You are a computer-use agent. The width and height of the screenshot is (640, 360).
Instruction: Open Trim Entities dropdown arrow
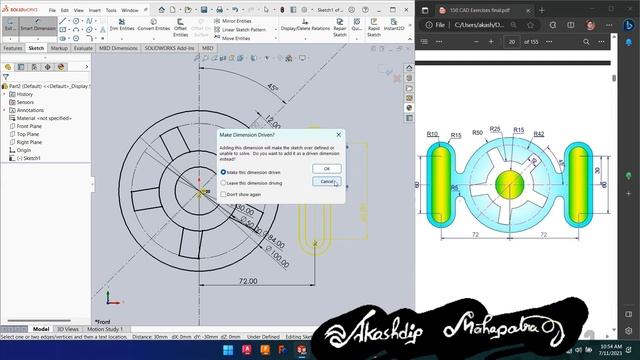(122, 38)
